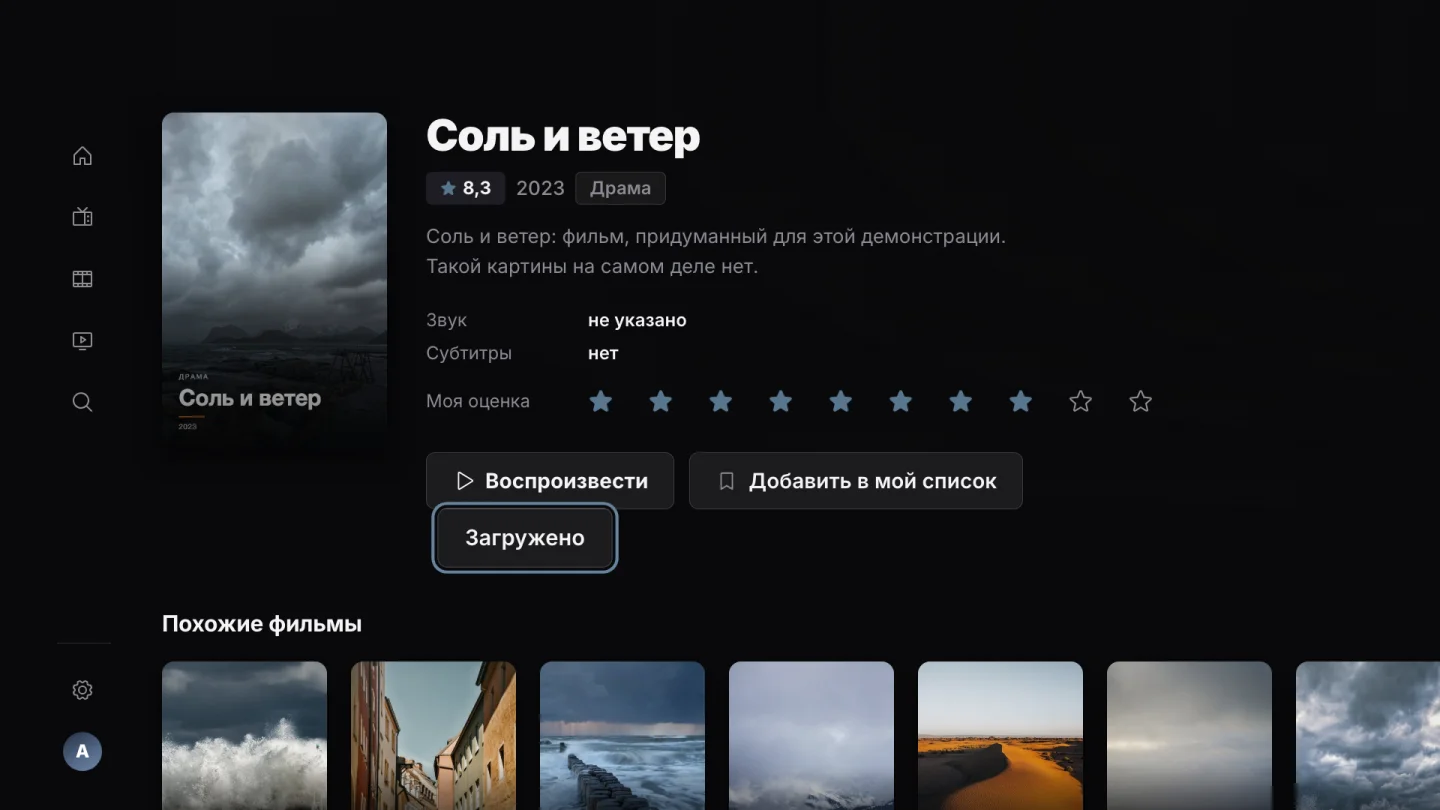
Task: Rate the film eight stars
Action: tap(1021, 401)
